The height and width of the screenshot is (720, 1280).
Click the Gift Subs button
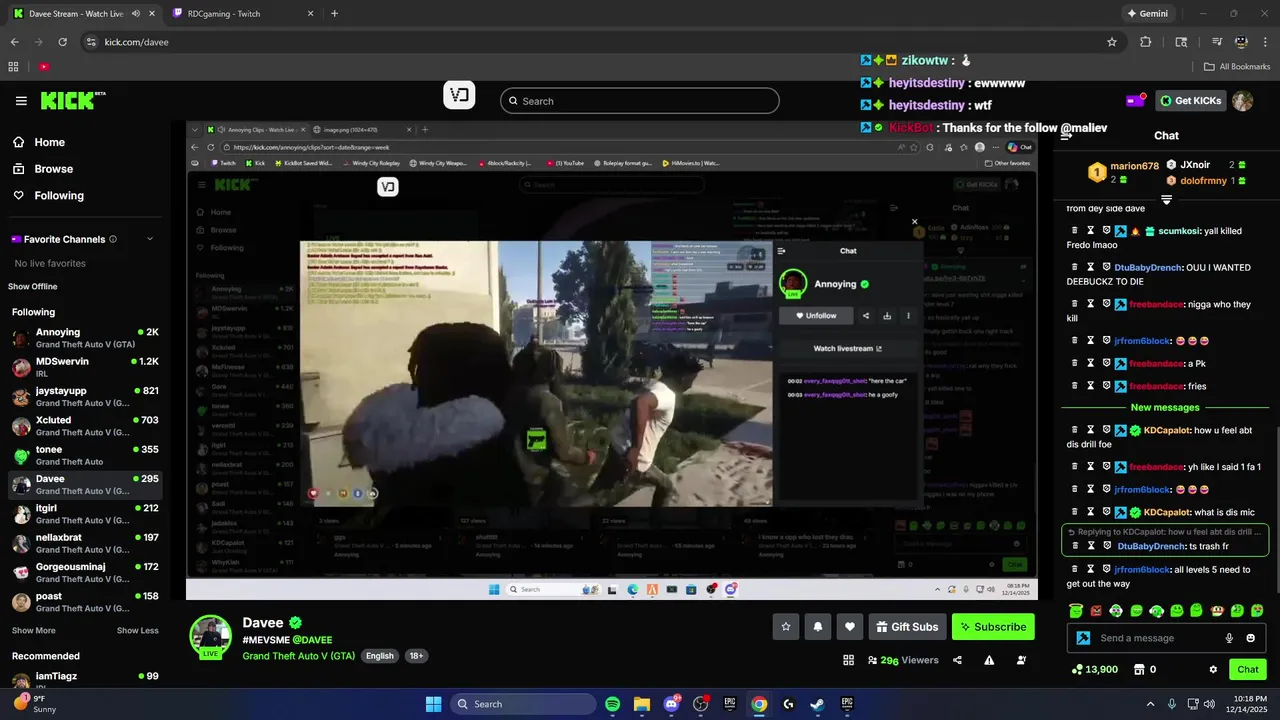click(908, 627)
